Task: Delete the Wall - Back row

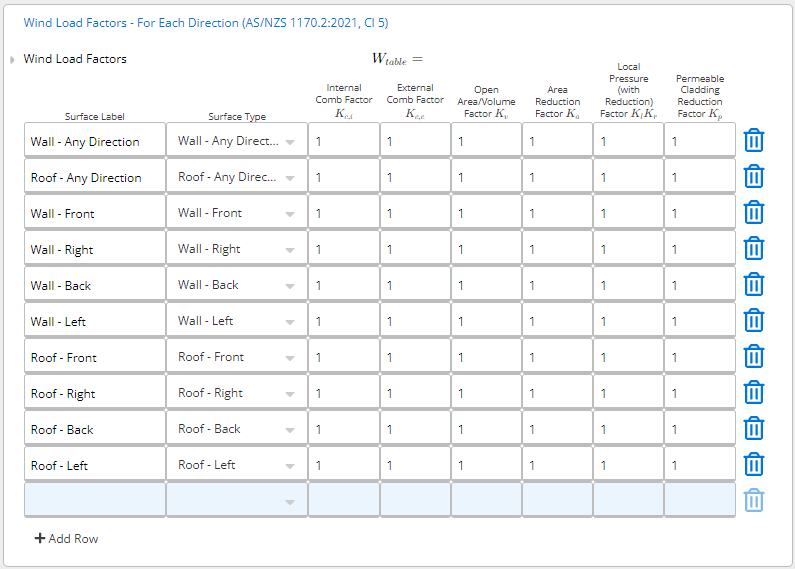Action: [753, 284]
